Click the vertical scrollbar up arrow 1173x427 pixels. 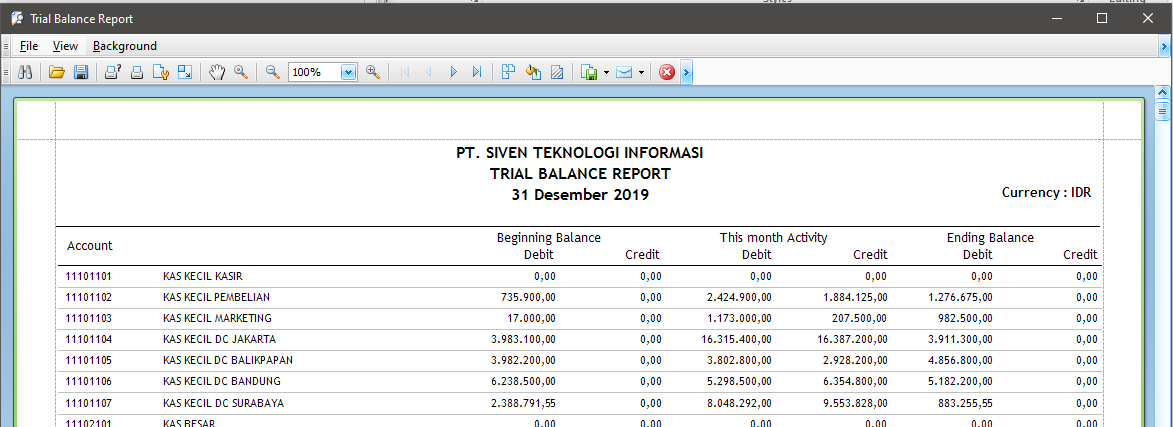pos(1163,92)
